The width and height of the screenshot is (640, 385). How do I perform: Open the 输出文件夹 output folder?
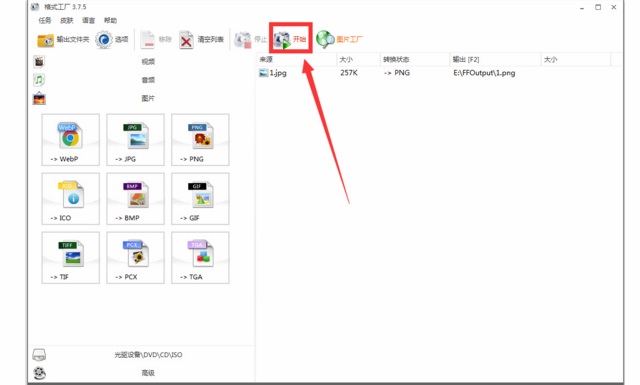63,40
